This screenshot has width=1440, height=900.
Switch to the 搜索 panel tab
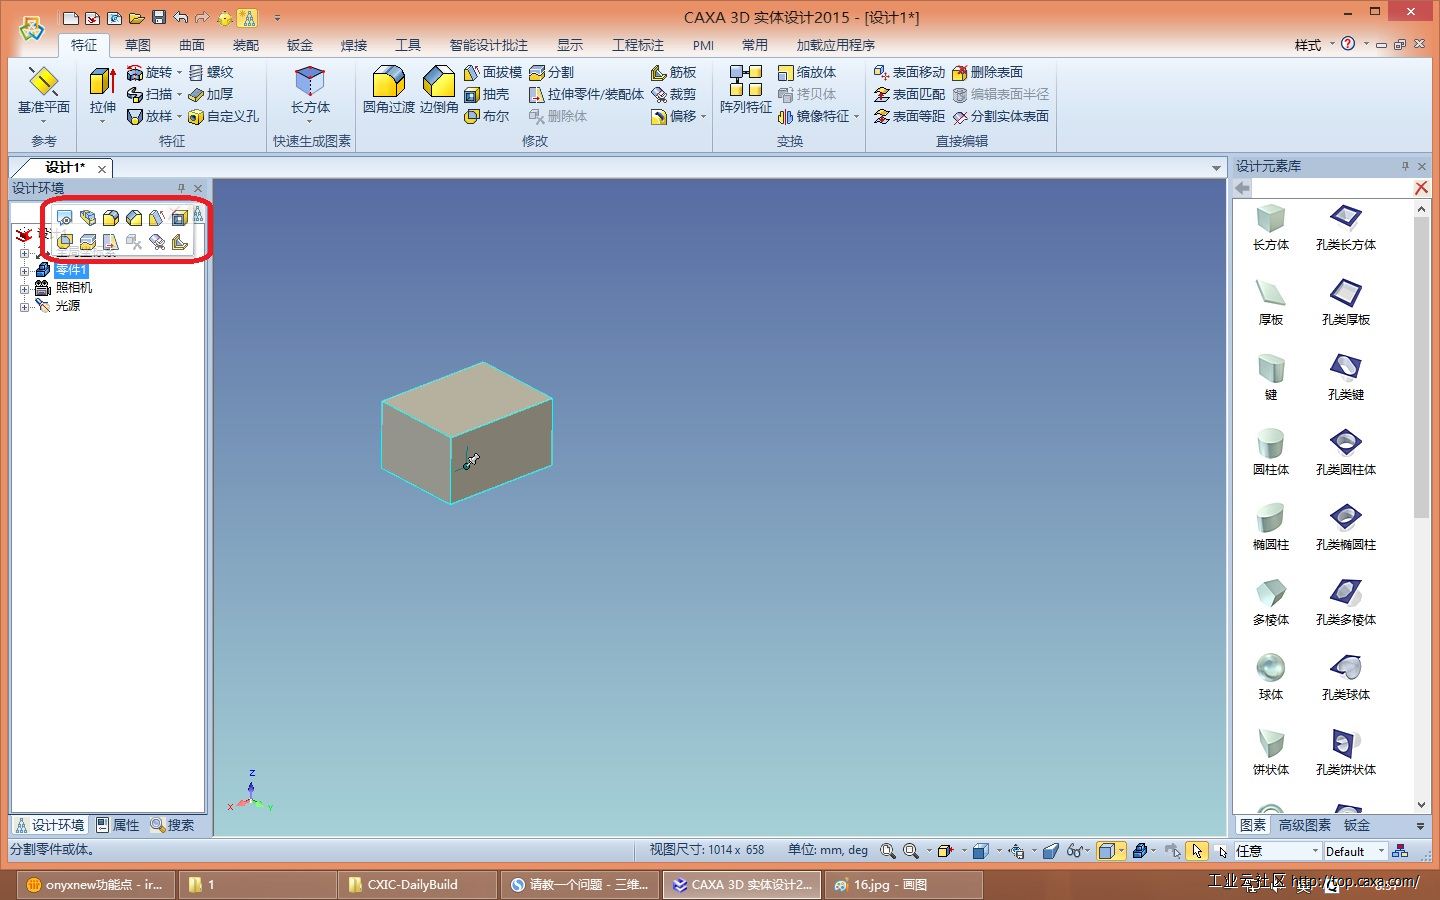click(x=172, y=825)
